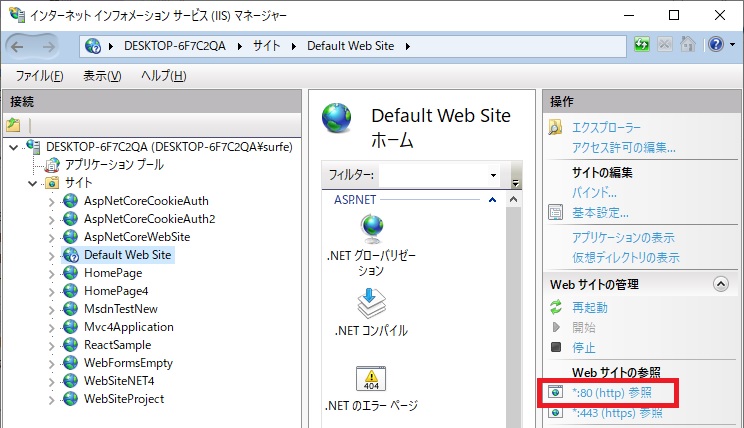Click アプリケーションの表示 link

[623, 237]
